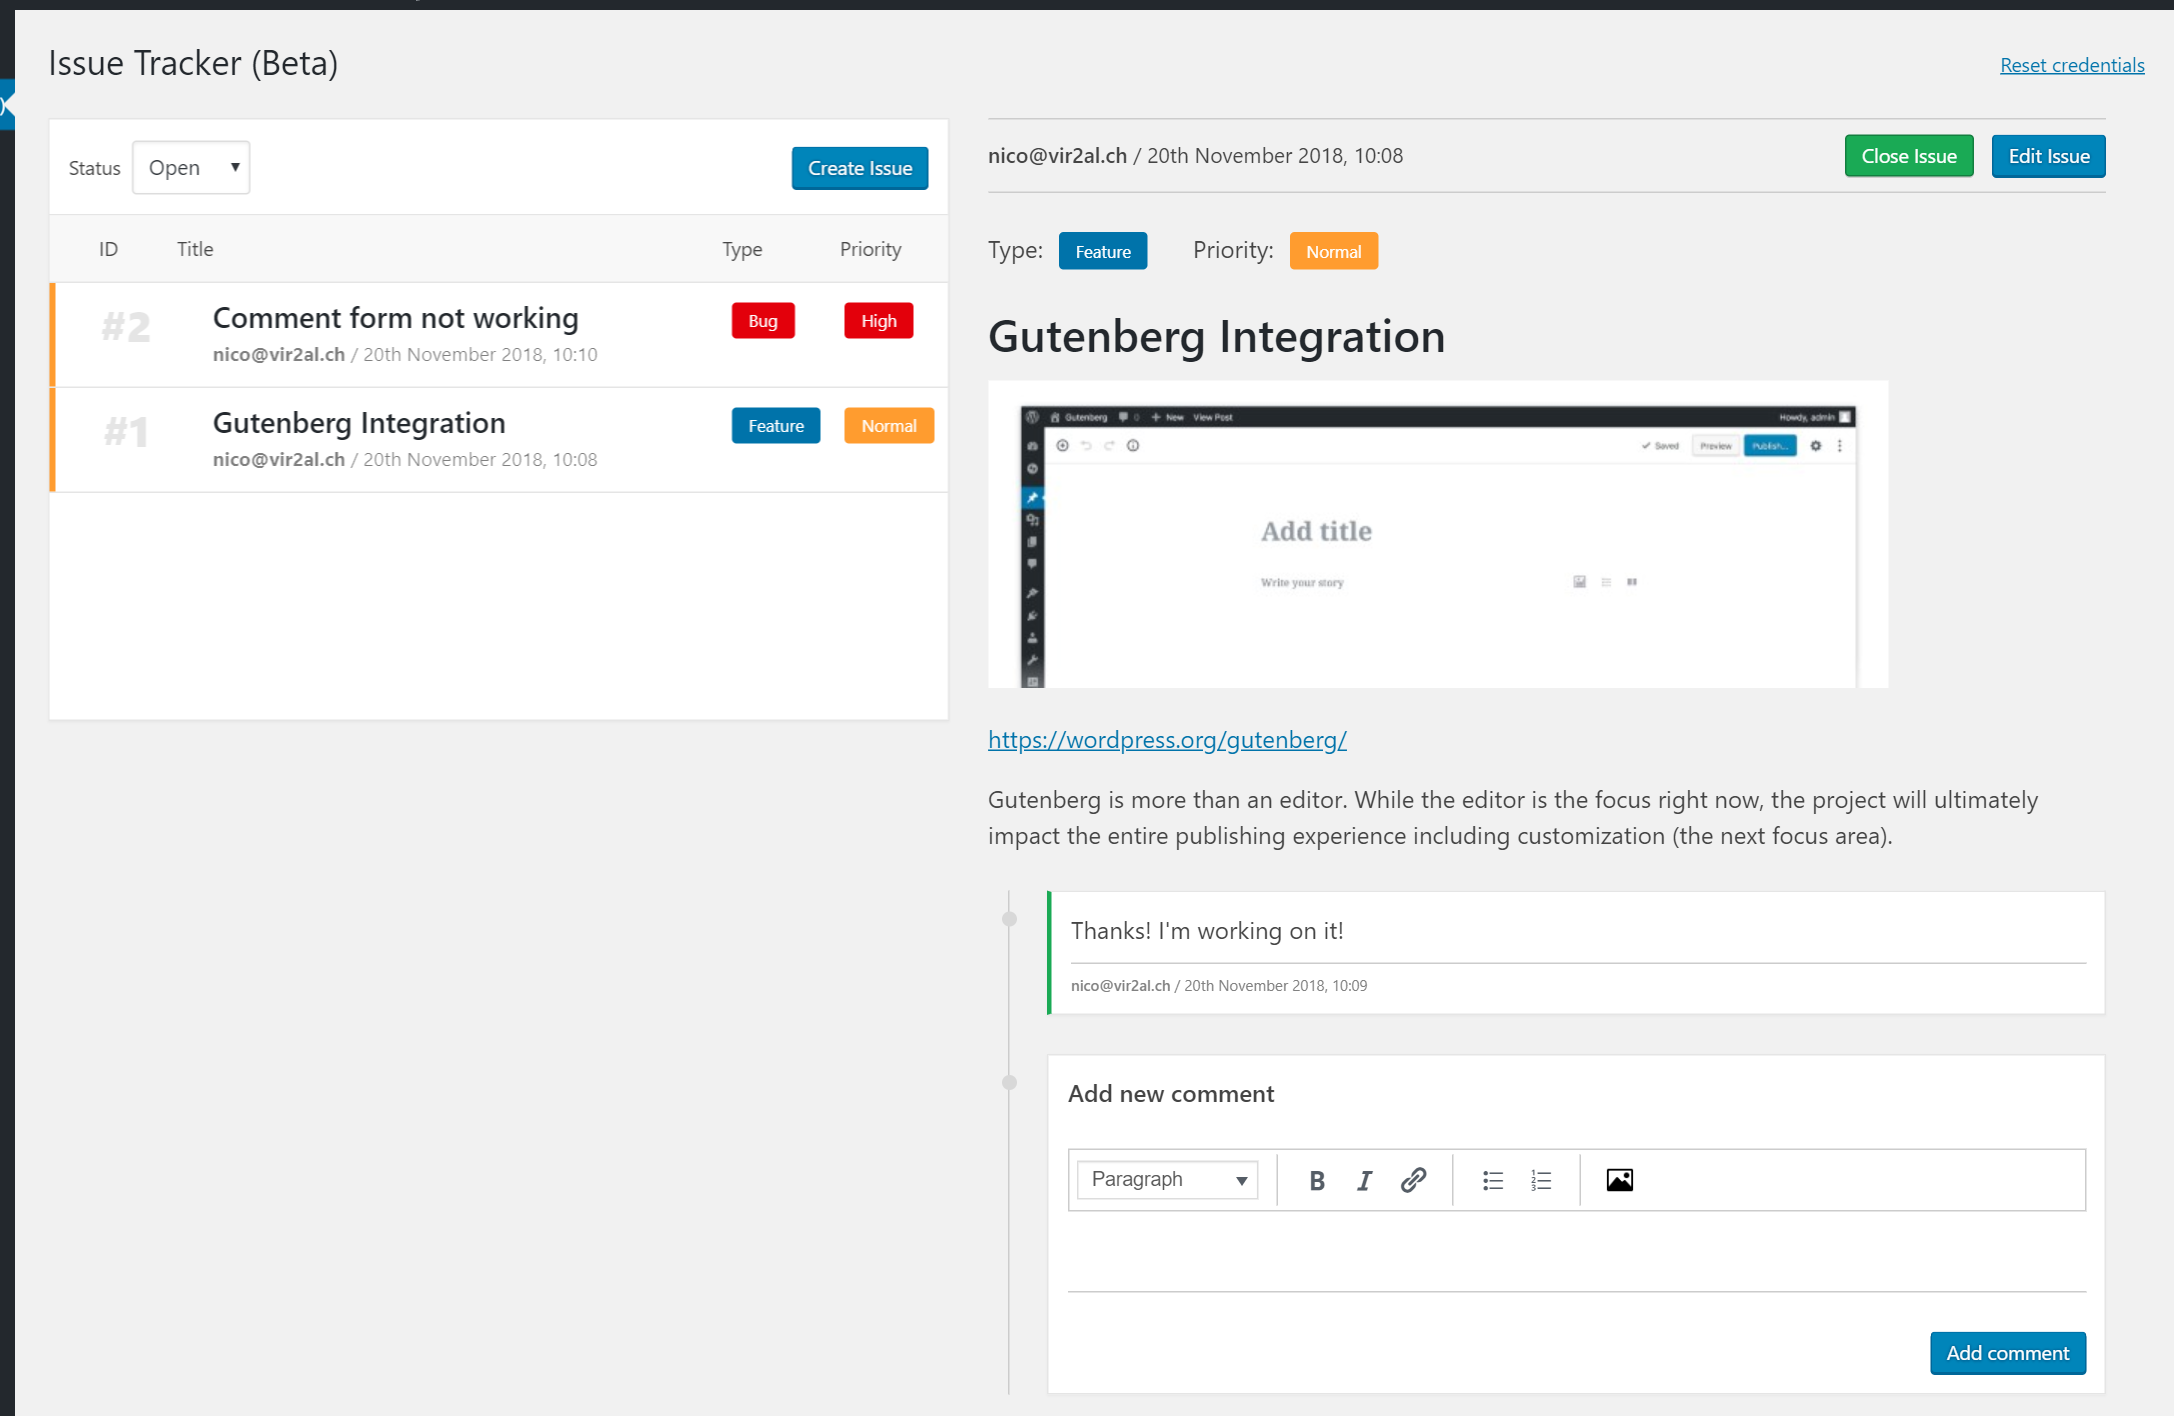Select issue #1 Gutenberg Integration in the list
The height and width of the screenshot is (1416, 2174).
click(x=498, y=440)
